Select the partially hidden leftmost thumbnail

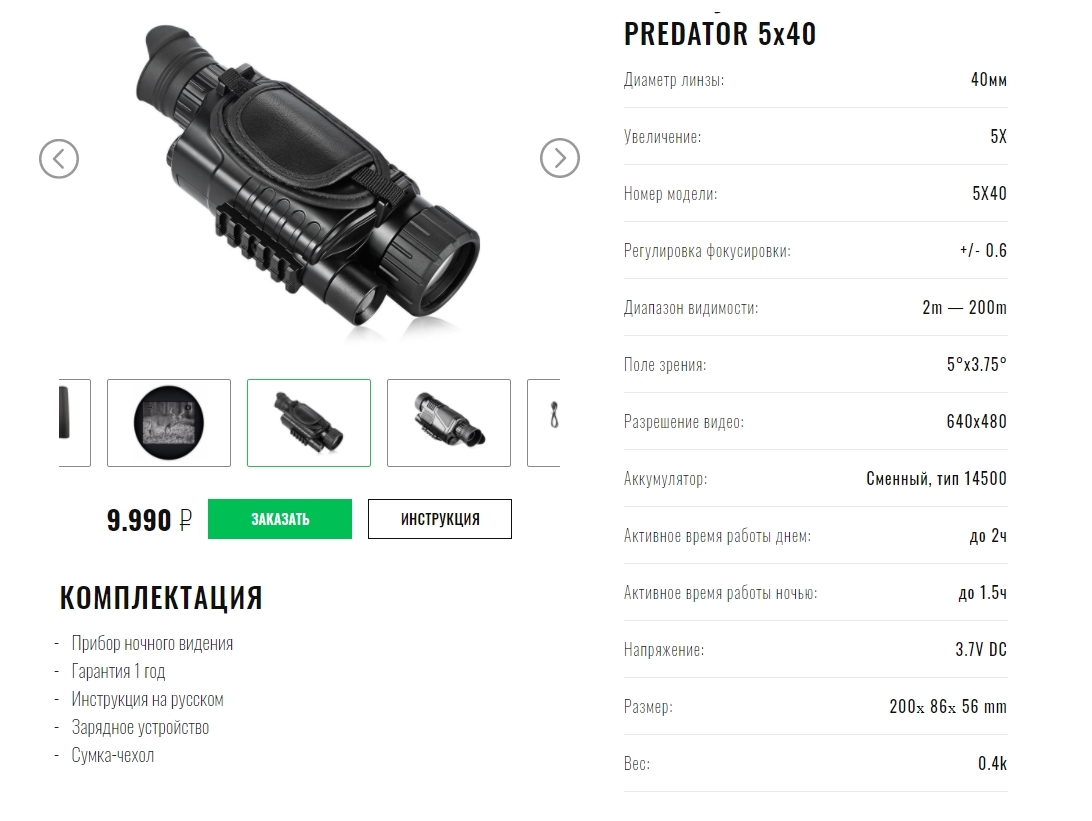[x=74, y=423]
